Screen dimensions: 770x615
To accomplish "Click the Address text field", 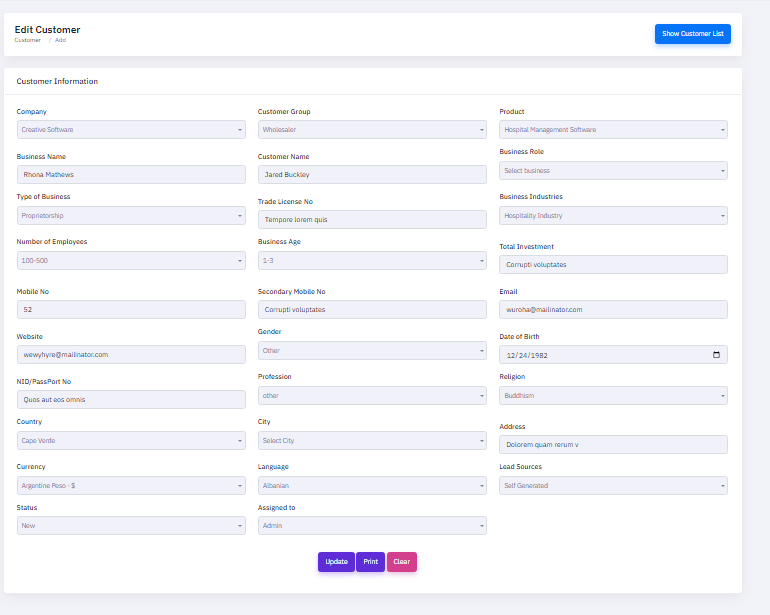I will pos(613,444).
